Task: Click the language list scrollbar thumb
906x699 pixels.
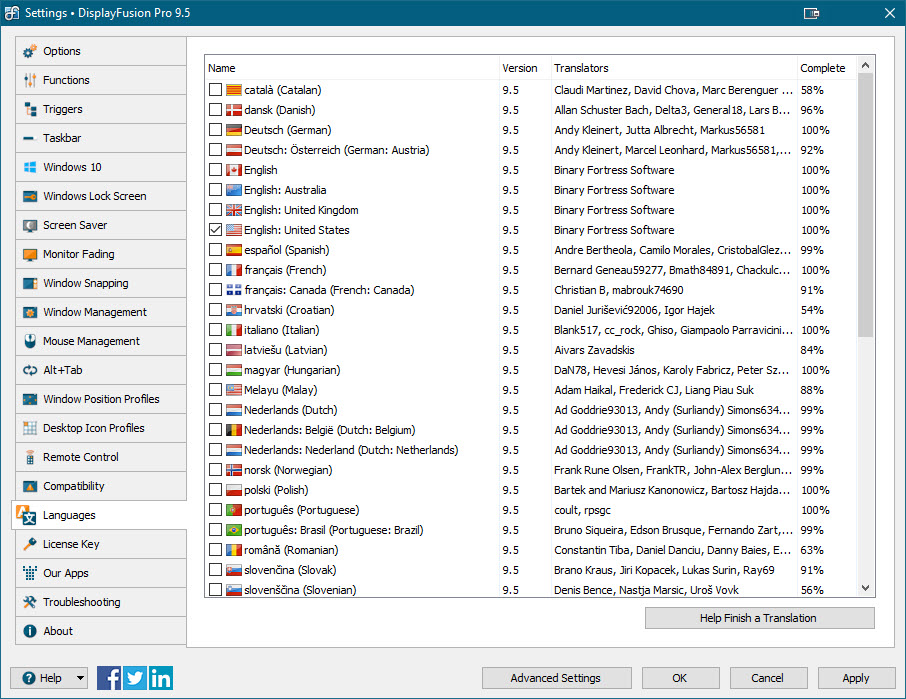Action: 865,205
